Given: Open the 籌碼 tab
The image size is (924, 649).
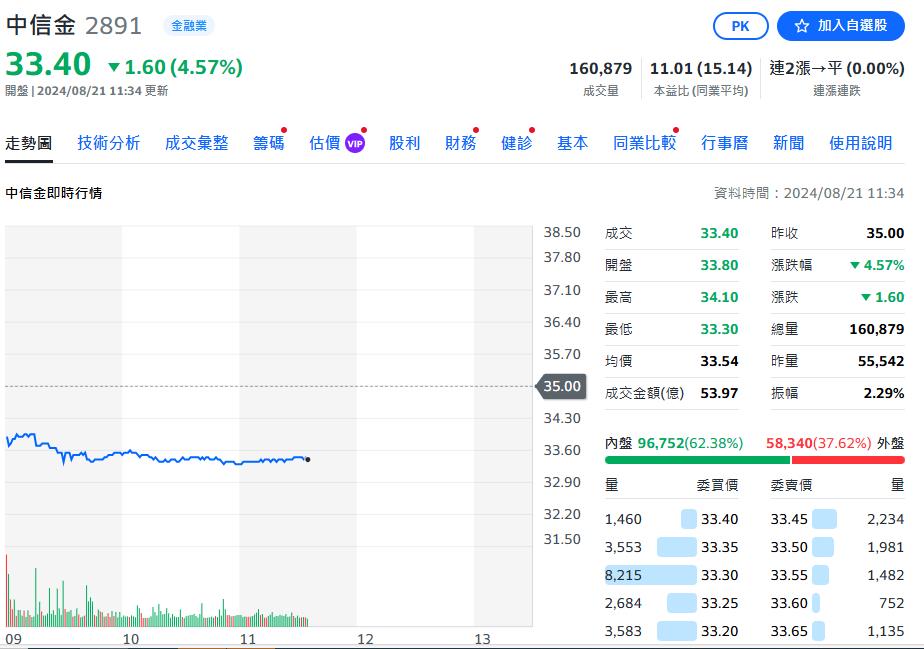Looking at the screenshot, I should pyautogui.click(x=269, y=143).
